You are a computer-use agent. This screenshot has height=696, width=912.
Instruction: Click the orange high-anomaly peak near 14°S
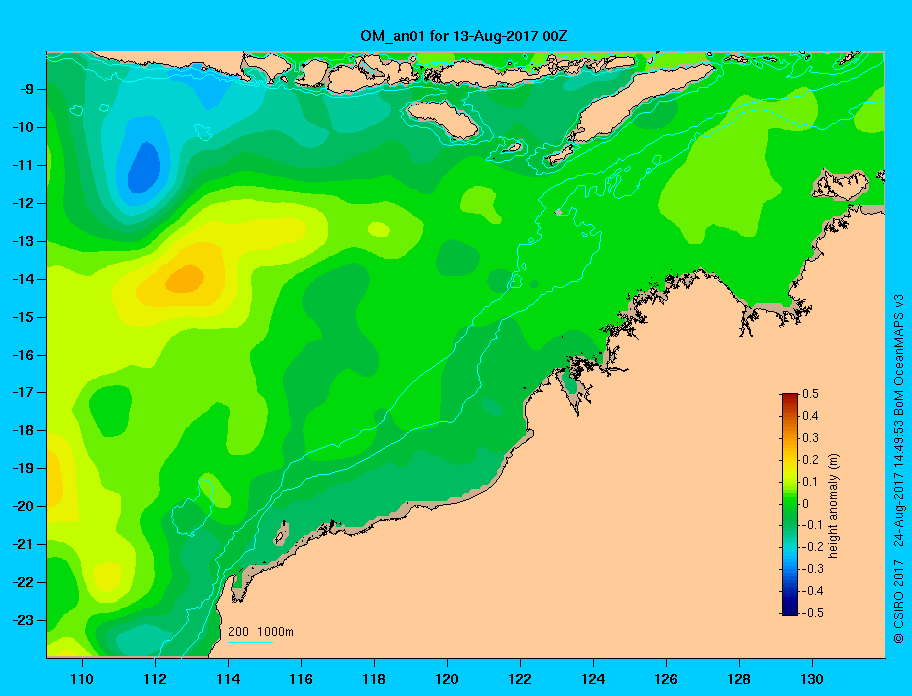click(x=185, y=279)
